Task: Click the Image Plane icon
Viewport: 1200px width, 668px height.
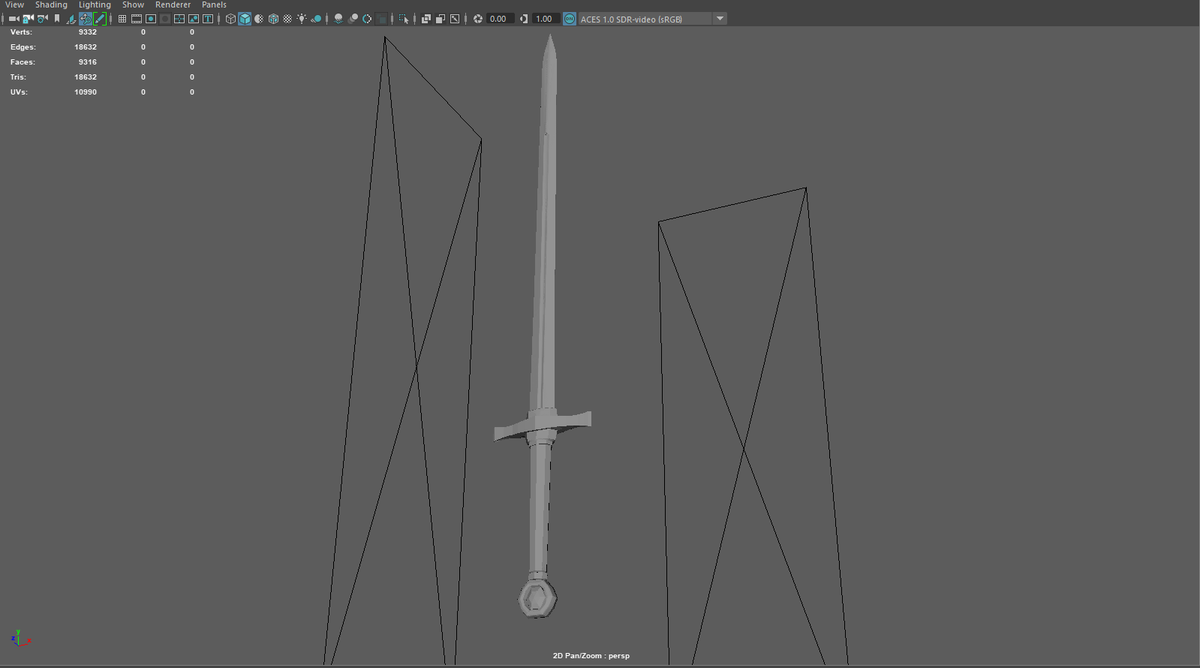Action: click(x=71, y=19)
